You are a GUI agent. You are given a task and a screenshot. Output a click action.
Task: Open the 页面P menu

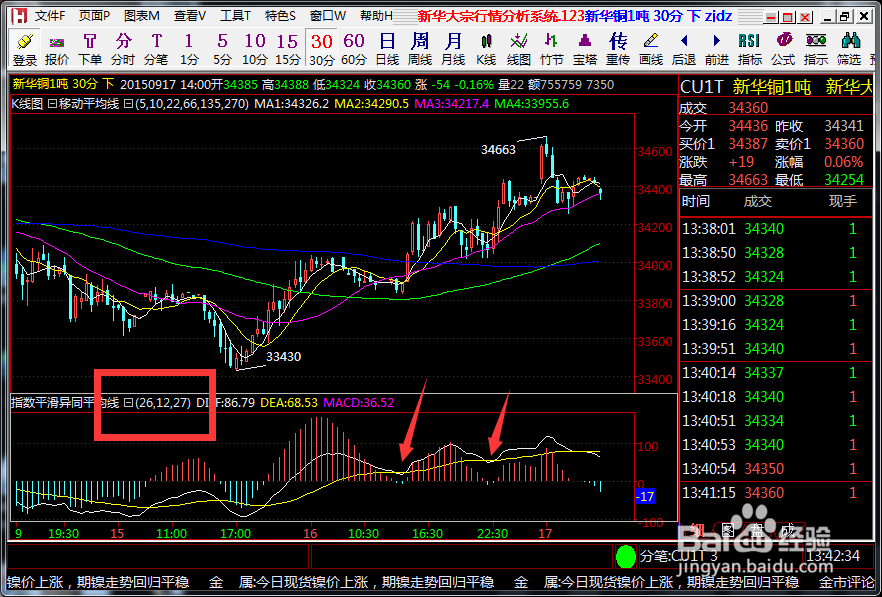tap(94, 16)
